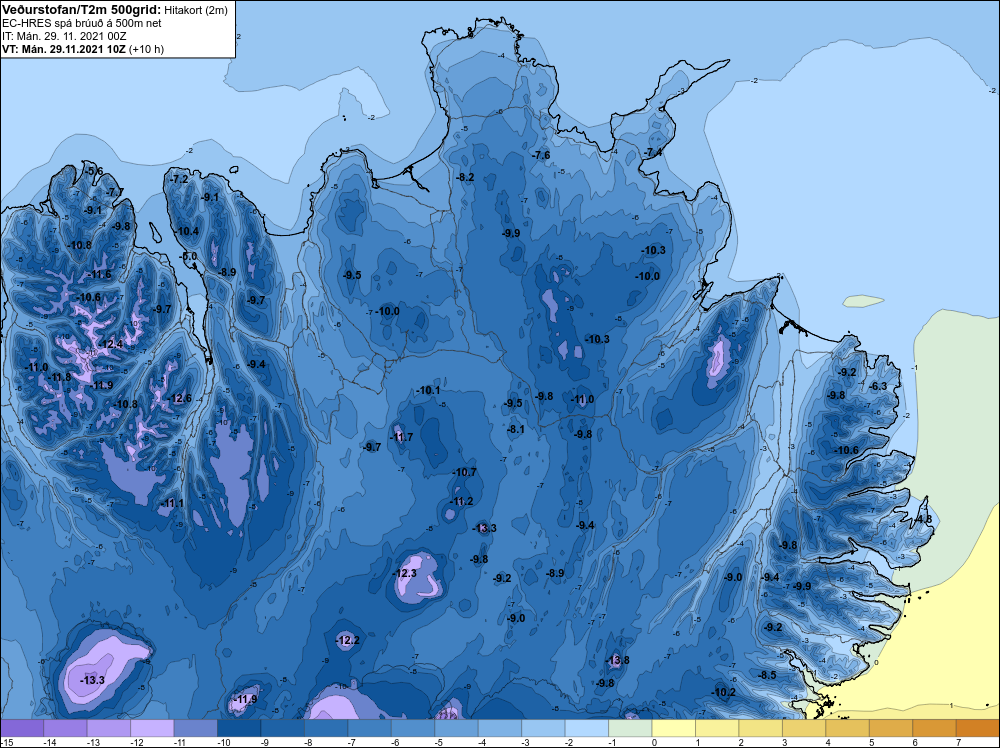Pick the legend swatch labeled 4
This screenshot has height=748, width=1000.
coord(848,728)
